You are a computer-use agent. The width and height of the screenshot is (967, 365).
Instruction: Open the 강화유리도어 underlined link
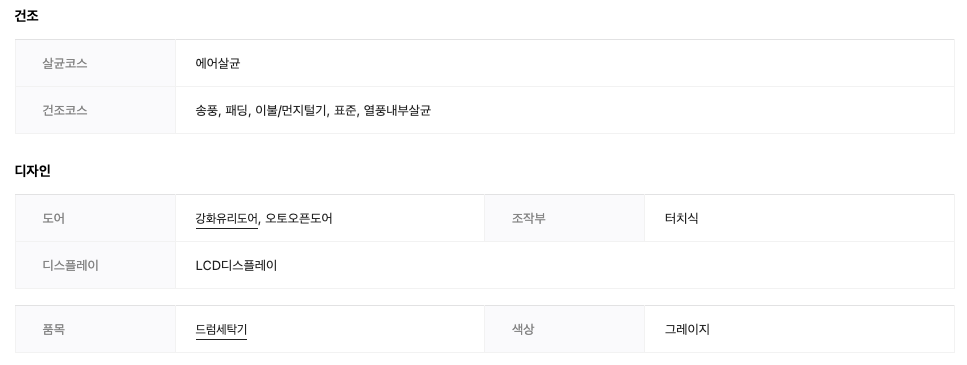pyautogui.click(x=226, y=218)
